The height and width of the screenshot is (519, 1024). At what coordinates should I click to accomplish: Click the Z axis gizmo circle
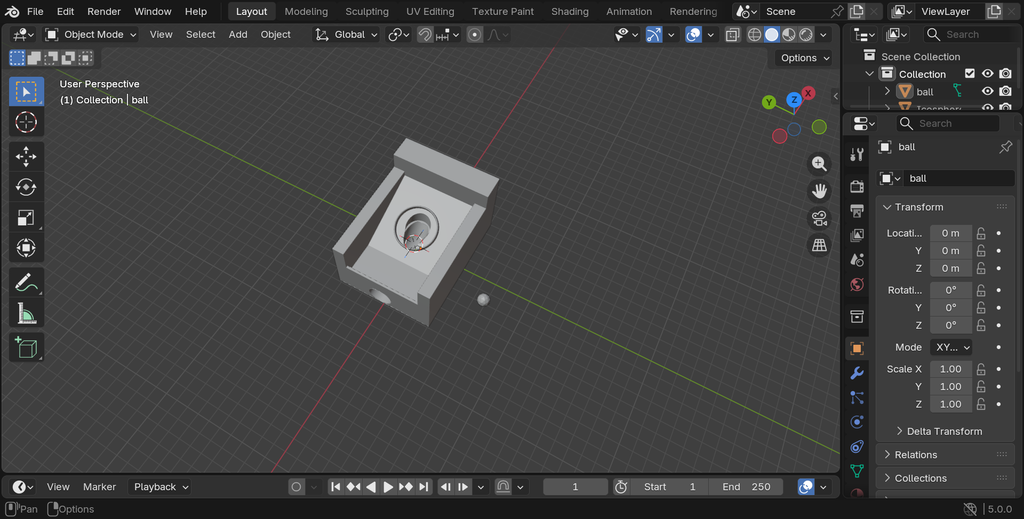(793, 100)
